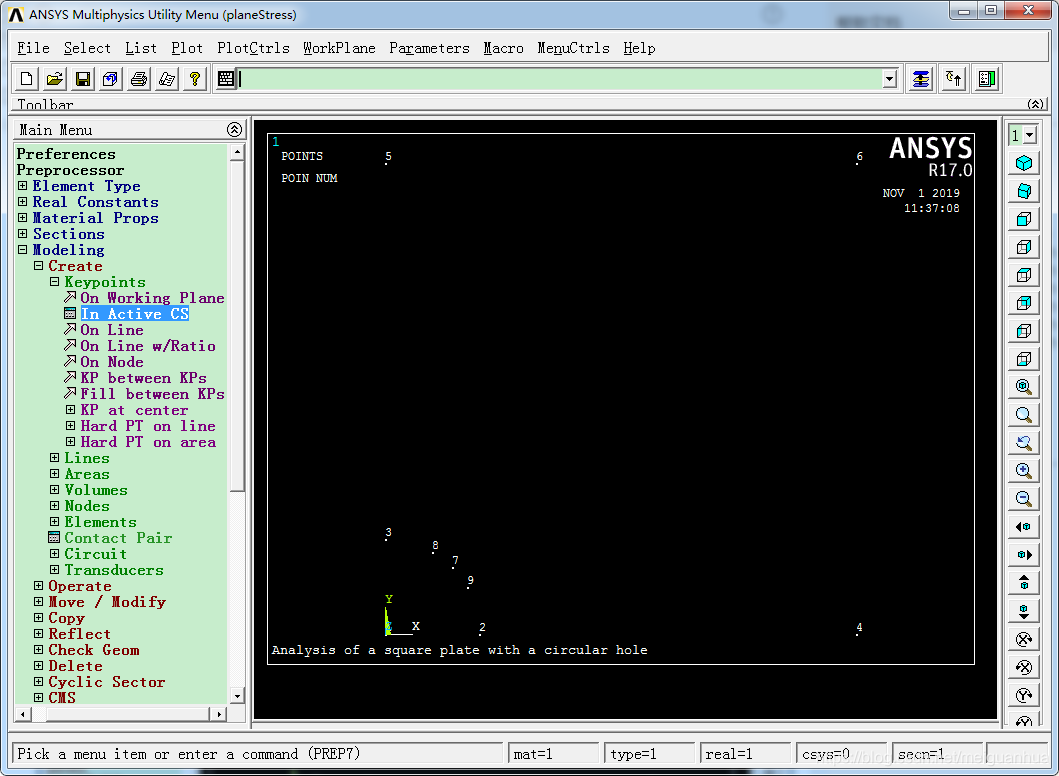The height and width of the screenshot is (776, 1059).
Task: Click the Zoom Out magnifier icon
Action: pos(1023,499)
